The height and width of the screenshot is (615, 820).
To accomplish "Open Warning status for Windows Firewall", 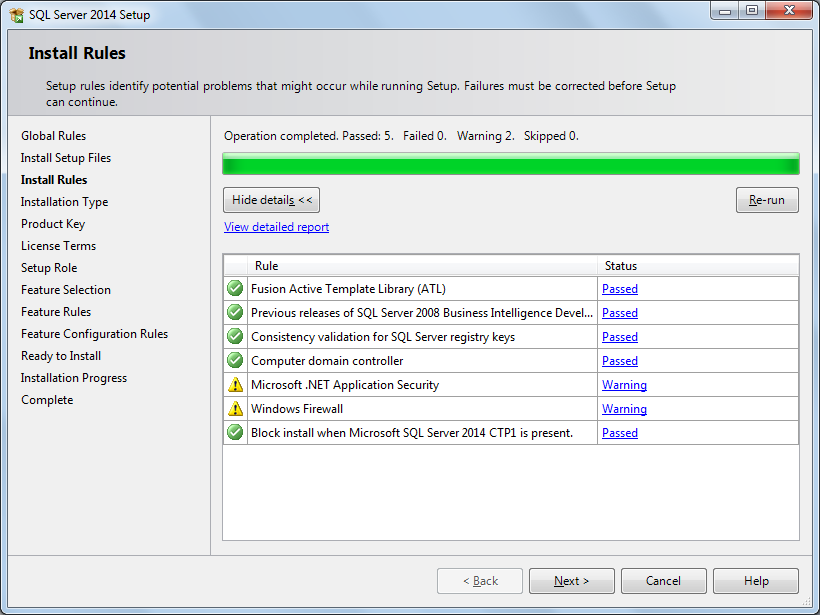I will [624, 409].
